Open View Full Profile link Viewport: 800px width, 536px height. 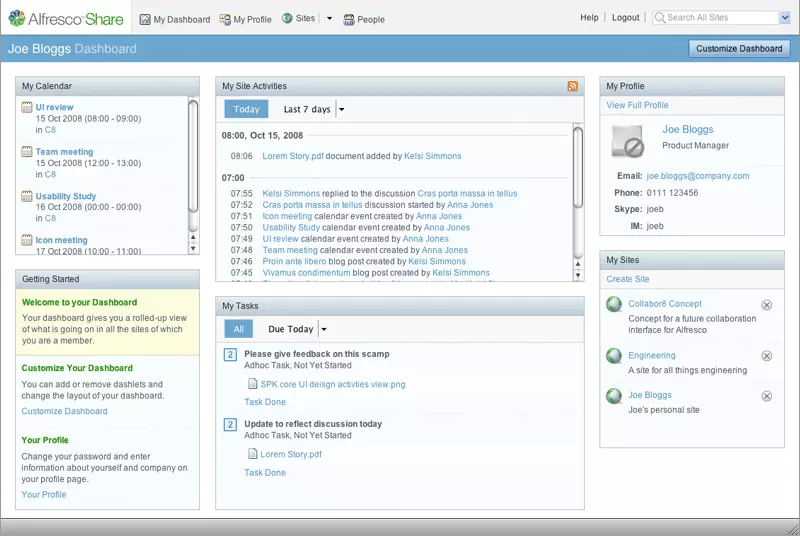point(637,105)
